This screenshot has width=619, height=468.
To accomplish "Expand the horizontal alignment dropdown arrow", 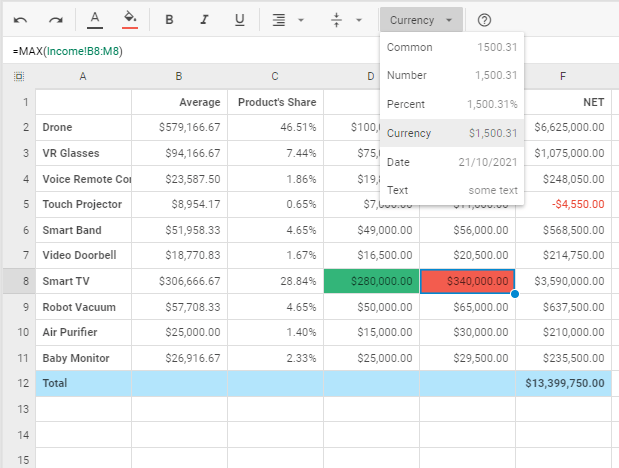I will (x=301, y=20).
